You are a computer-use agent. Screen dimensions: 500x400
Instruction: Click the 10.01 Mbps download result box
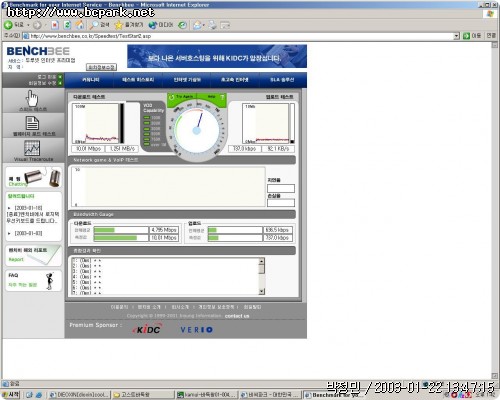click(x=88, y=149)
